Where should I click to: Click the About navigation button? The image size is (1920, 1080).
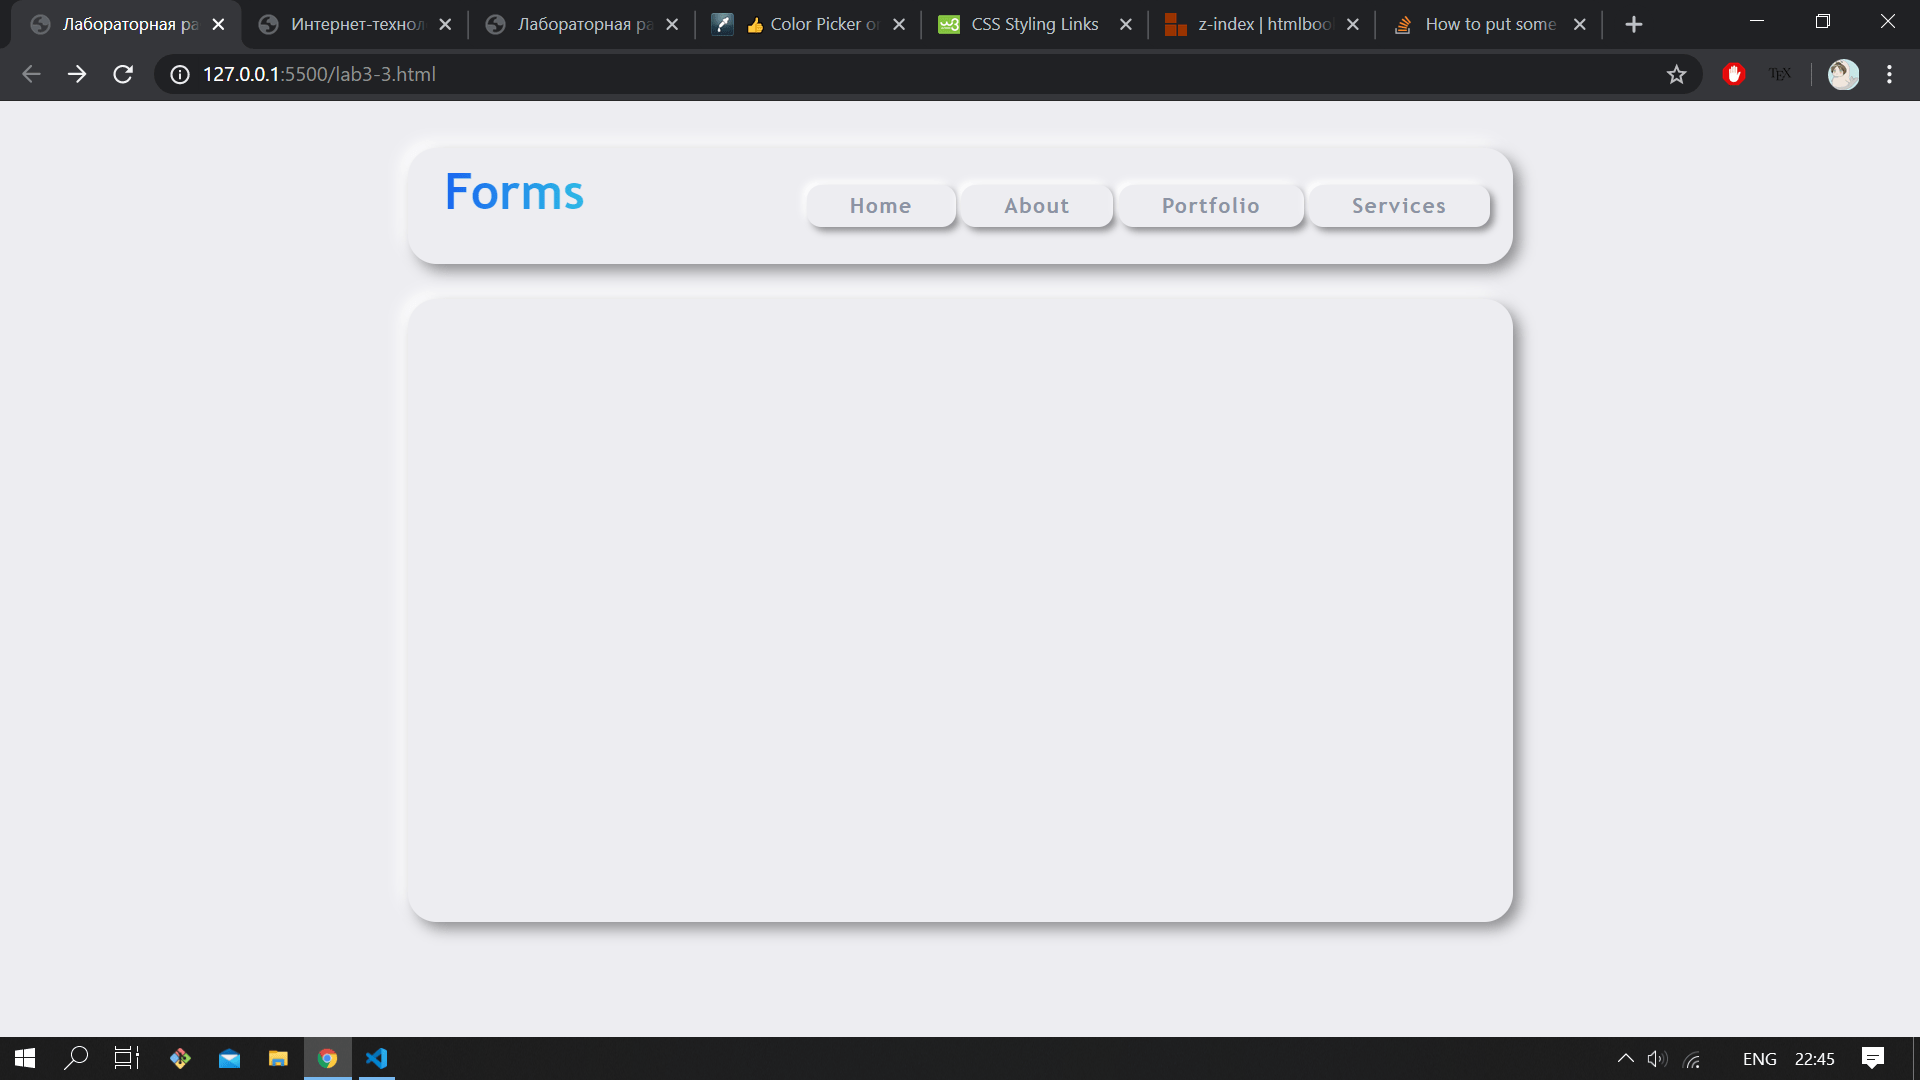click(x=1036, y=206)
